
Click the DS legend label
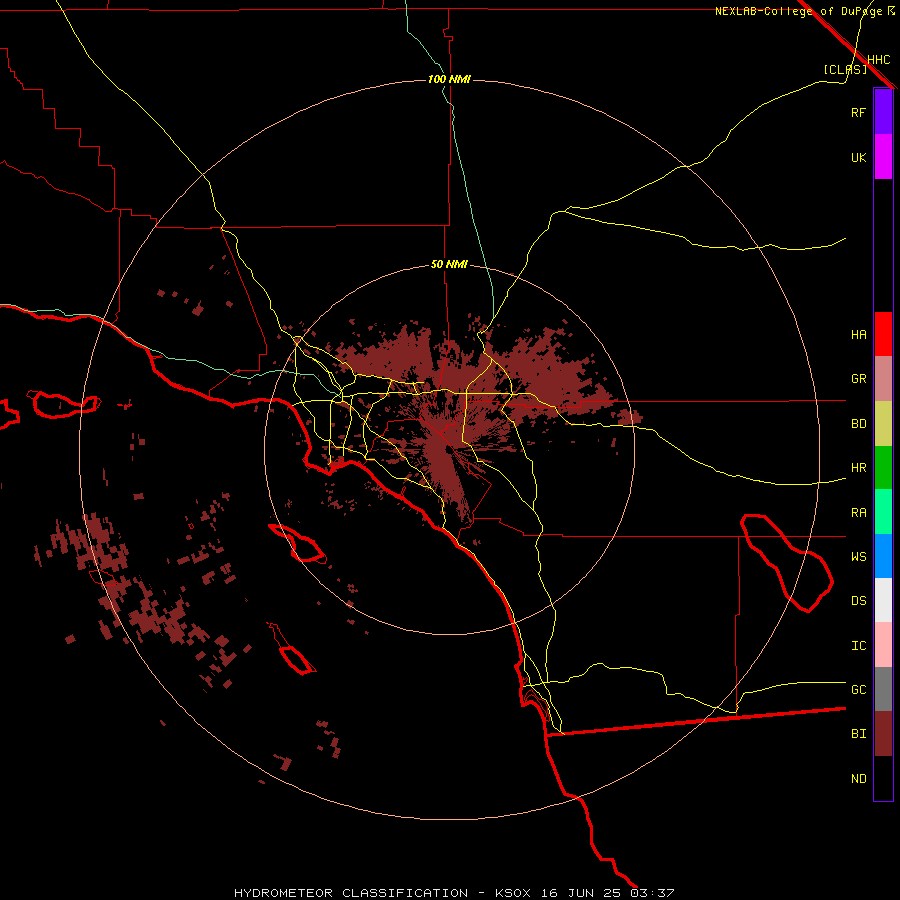(858, 601)
